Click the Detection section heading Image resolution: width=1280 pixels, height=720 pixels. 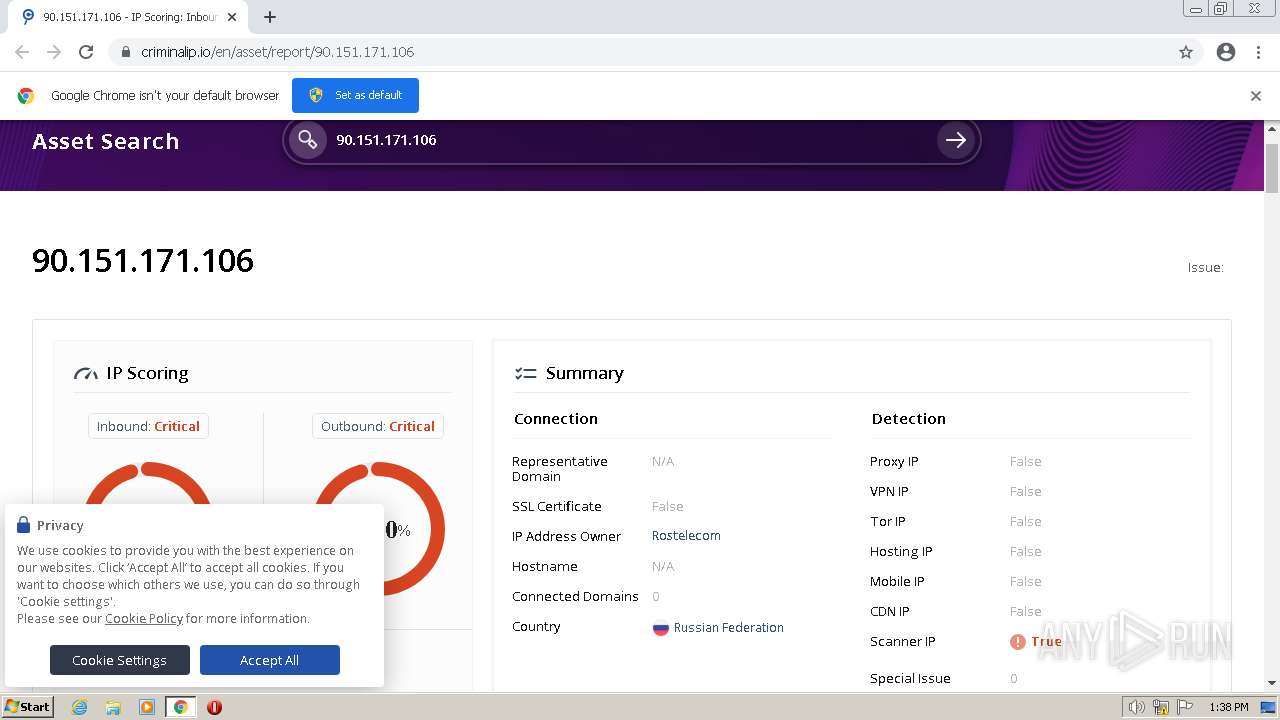click(x=909, y=419)
